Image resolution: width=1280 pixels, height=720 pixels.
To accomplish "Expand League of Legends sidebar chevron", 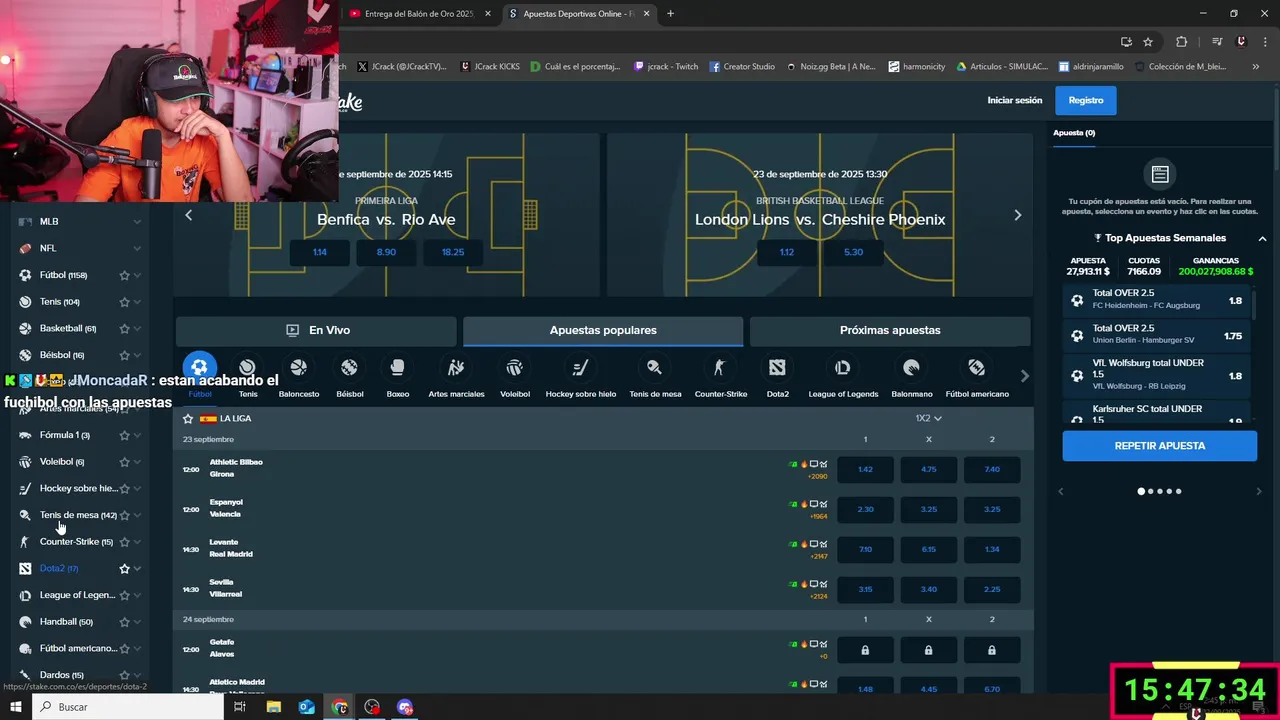I will pos(137,595).
